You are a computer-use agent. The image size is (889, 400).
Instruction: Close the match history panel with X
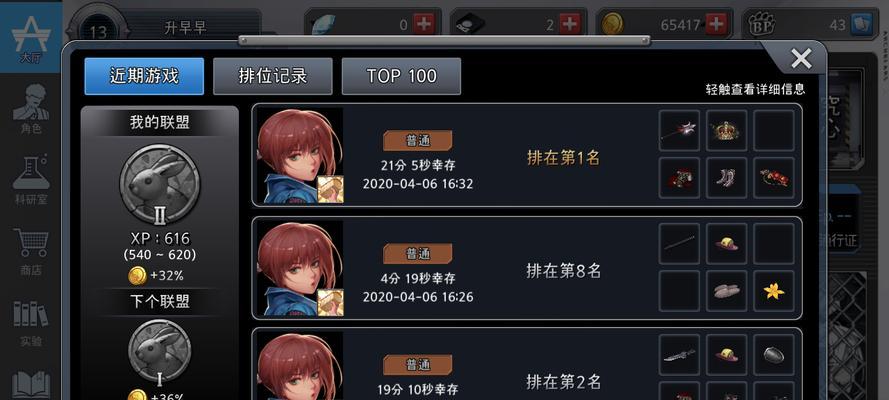click(801, 58)
